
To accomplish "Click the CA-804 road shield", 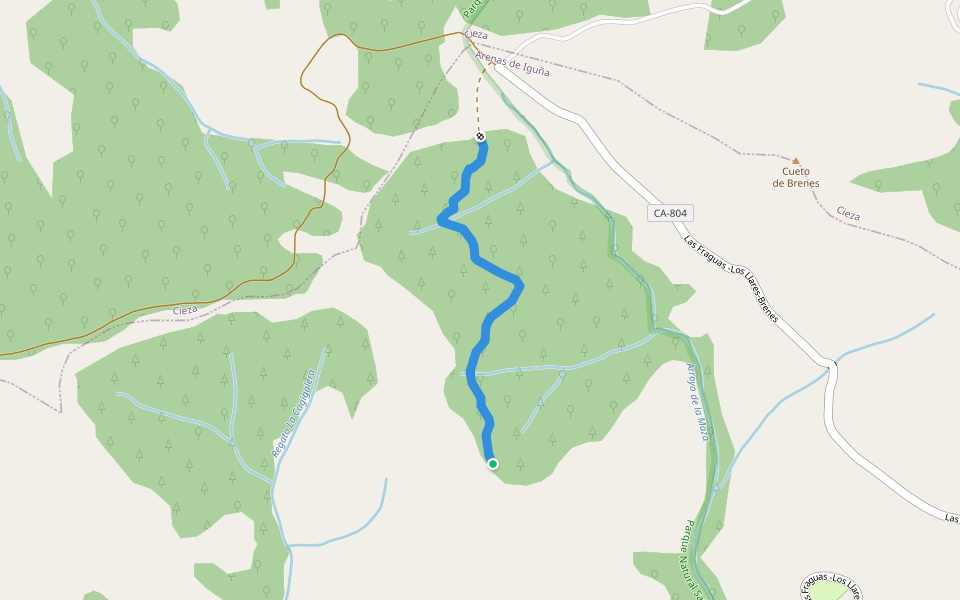I will [670, 213].
